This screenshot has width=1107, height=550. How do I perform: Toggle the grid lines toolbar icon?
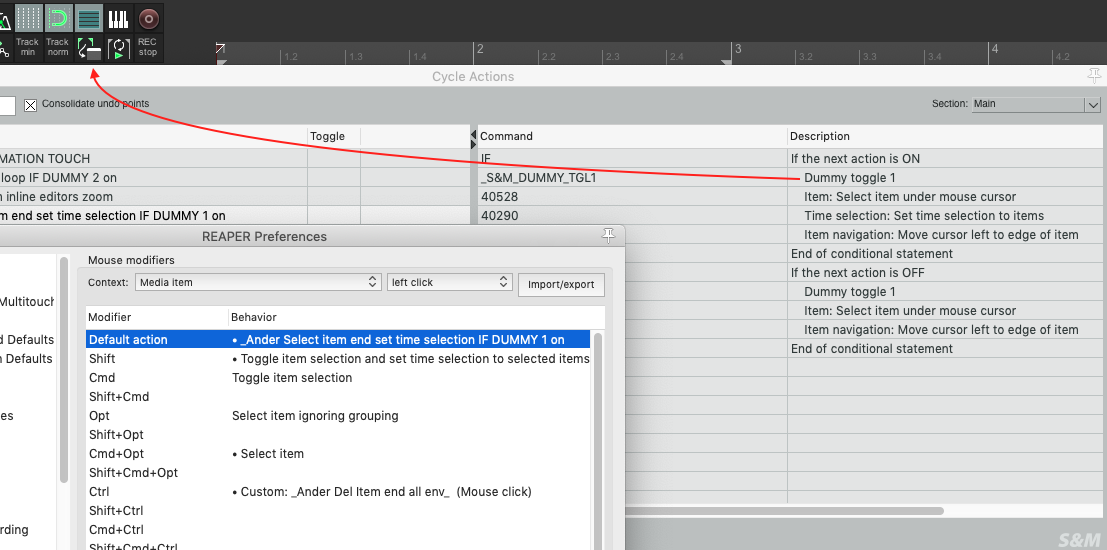coord(28,18)
